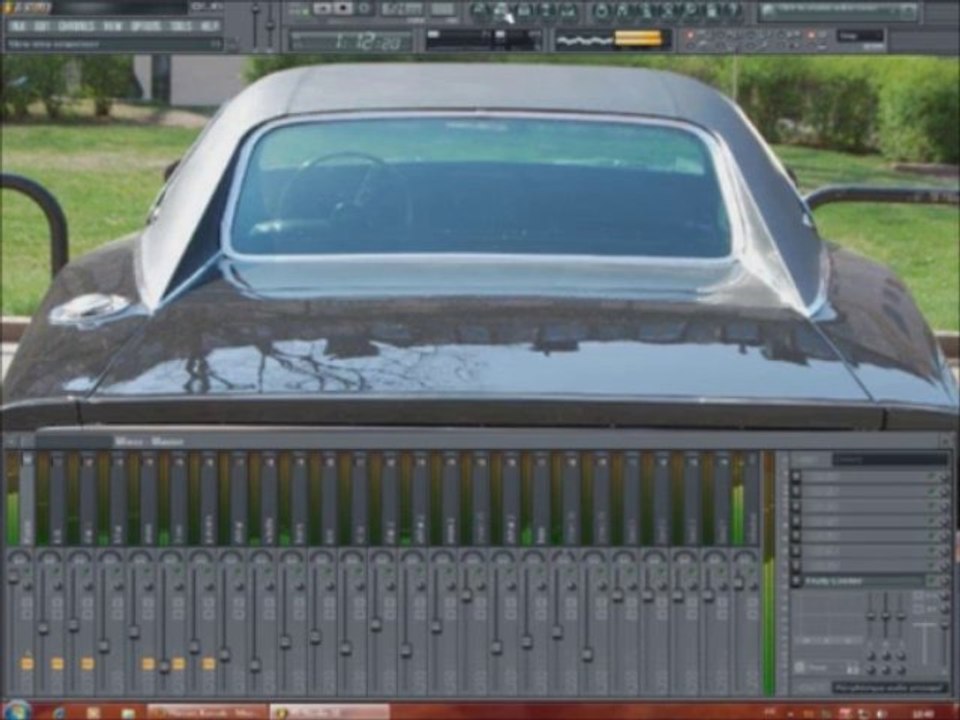Open Internet Explorer from the taskbar
The width and height of the screenshot is (960, 720).
tap(59, 713)
